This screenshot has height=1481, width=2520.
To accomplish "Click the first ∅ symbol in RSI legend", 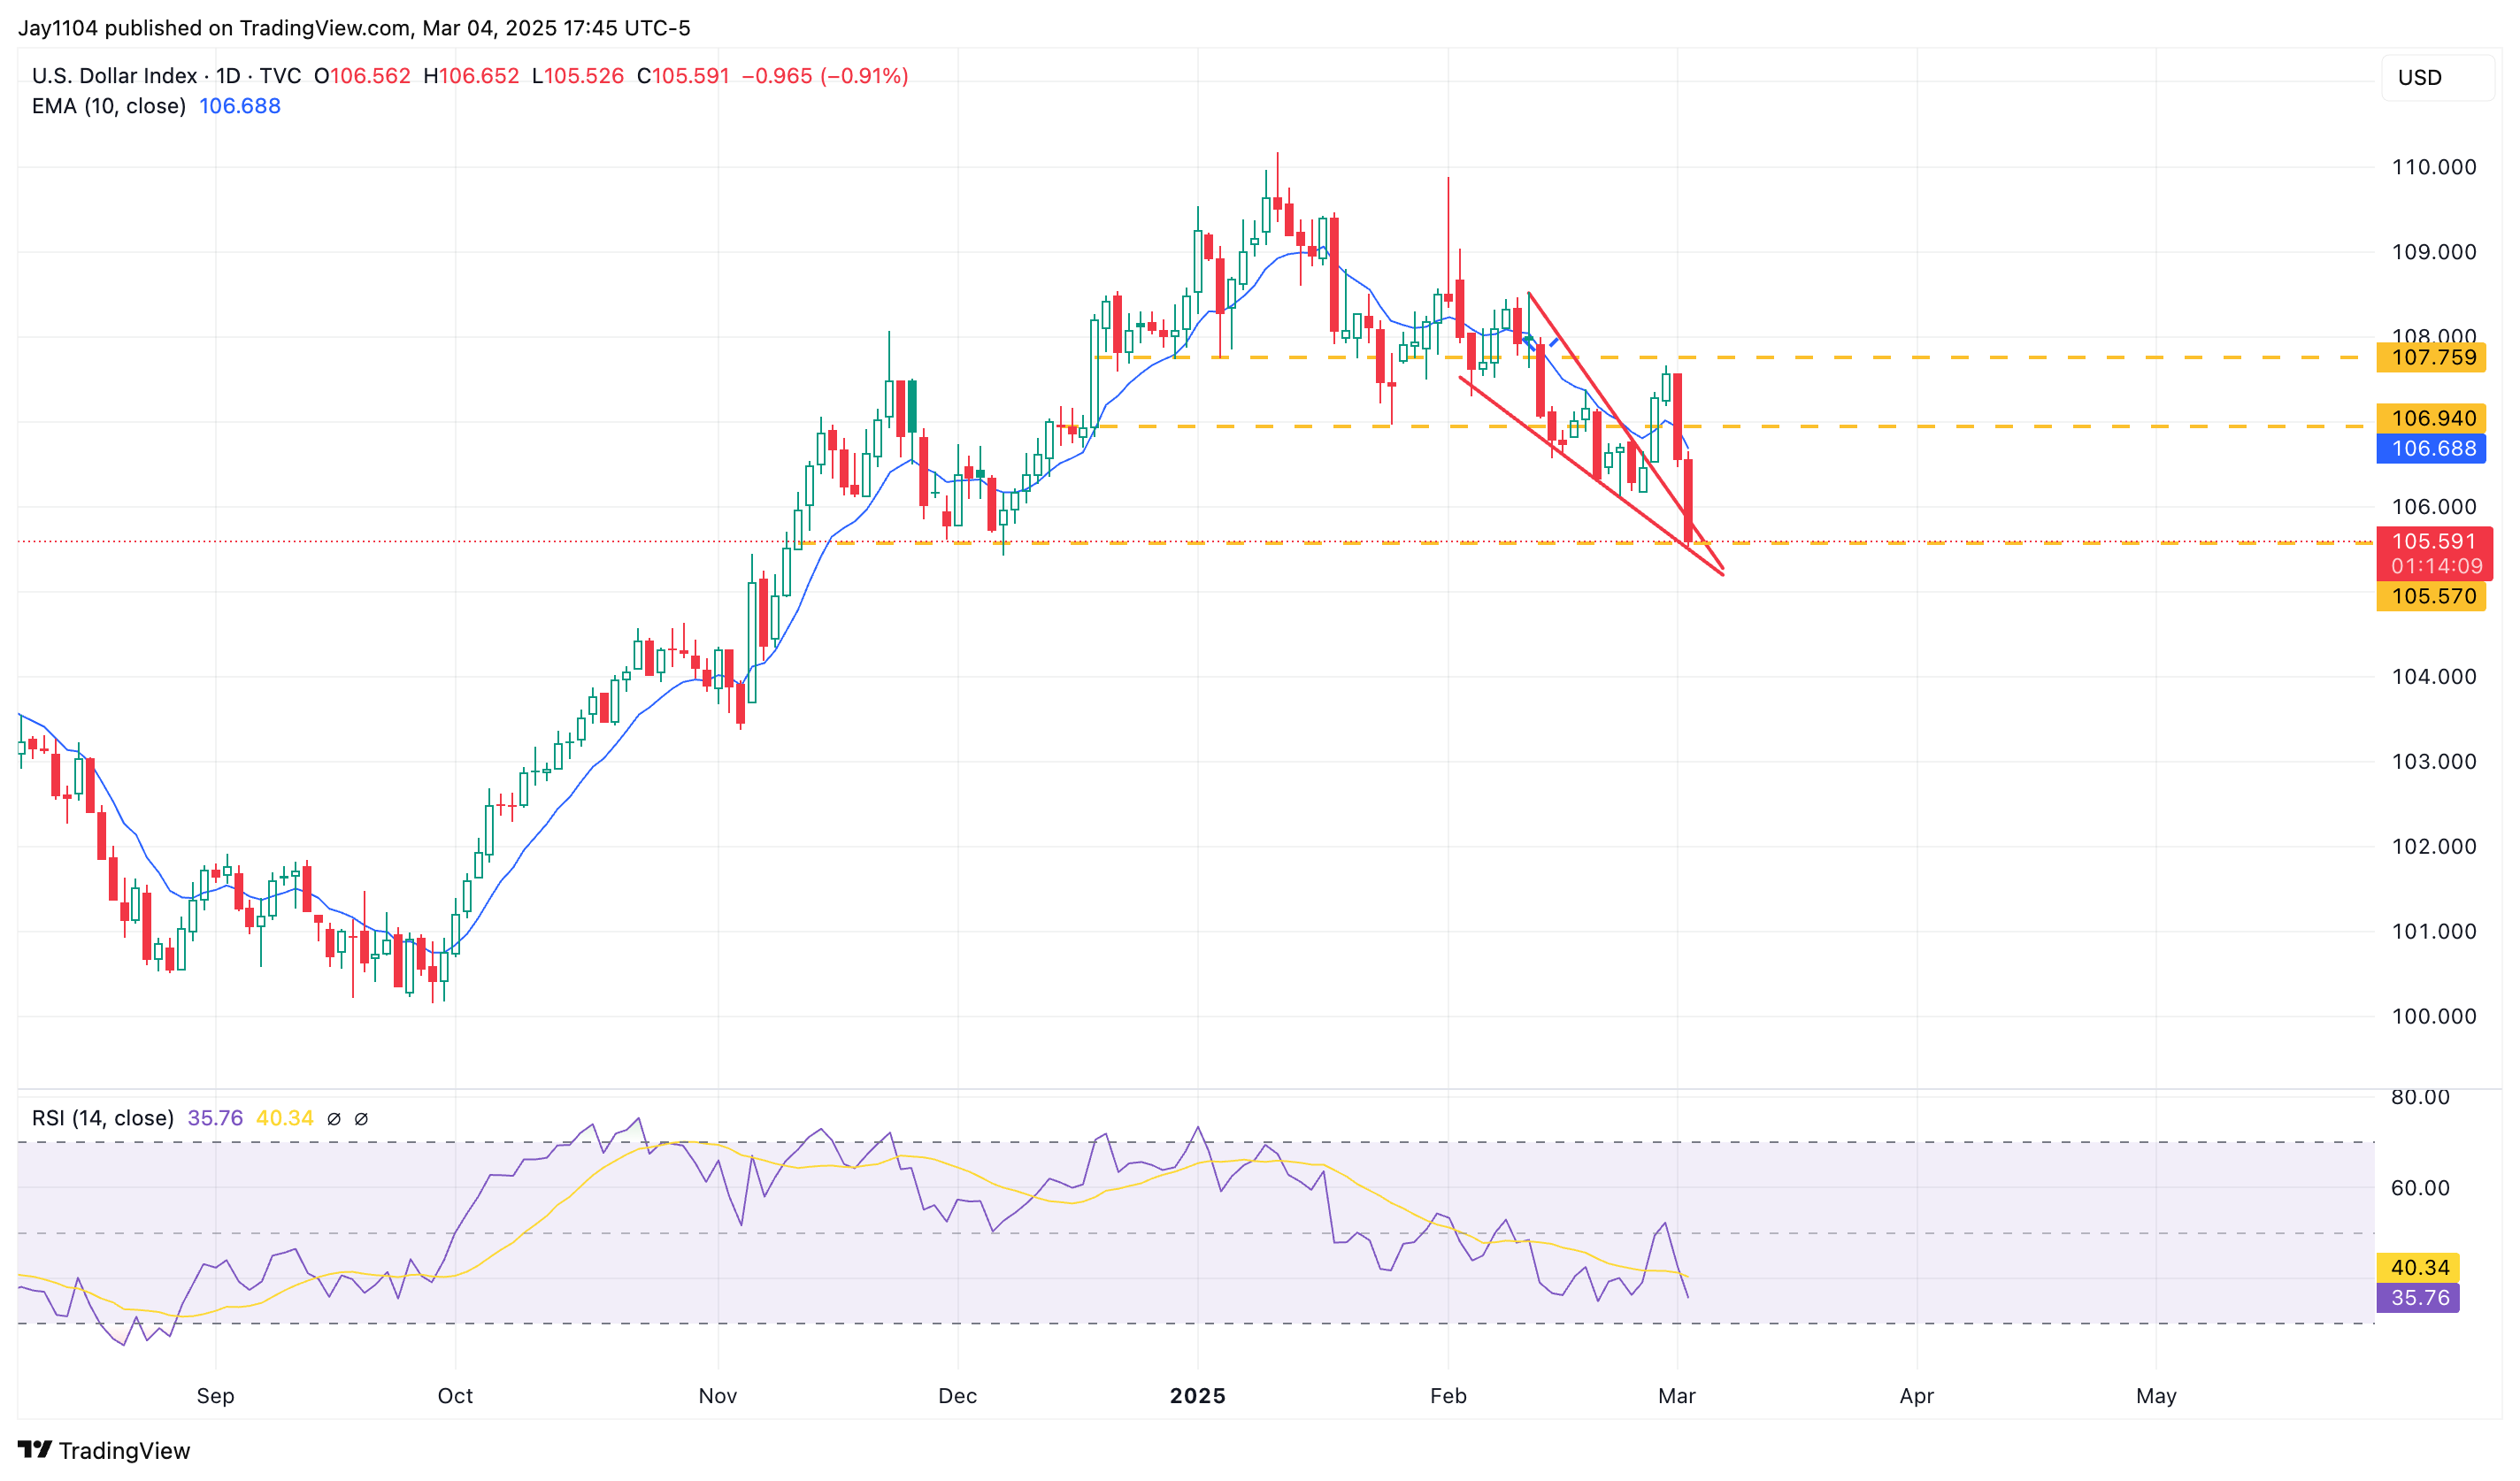I will pyautogui.click(x=334, y=1119).
